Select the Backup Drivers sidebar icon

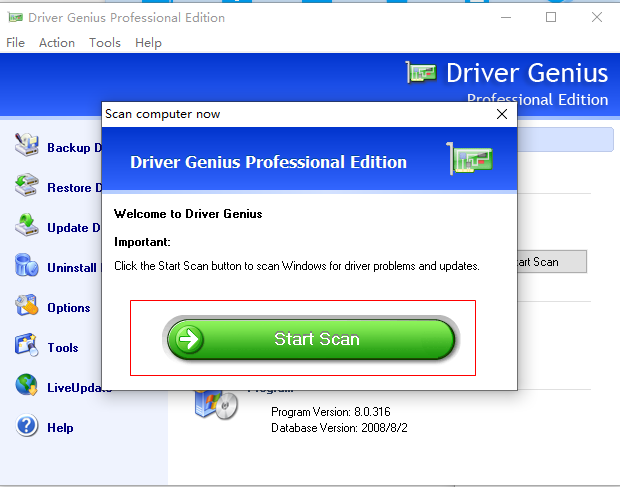[x=26, y=145]
